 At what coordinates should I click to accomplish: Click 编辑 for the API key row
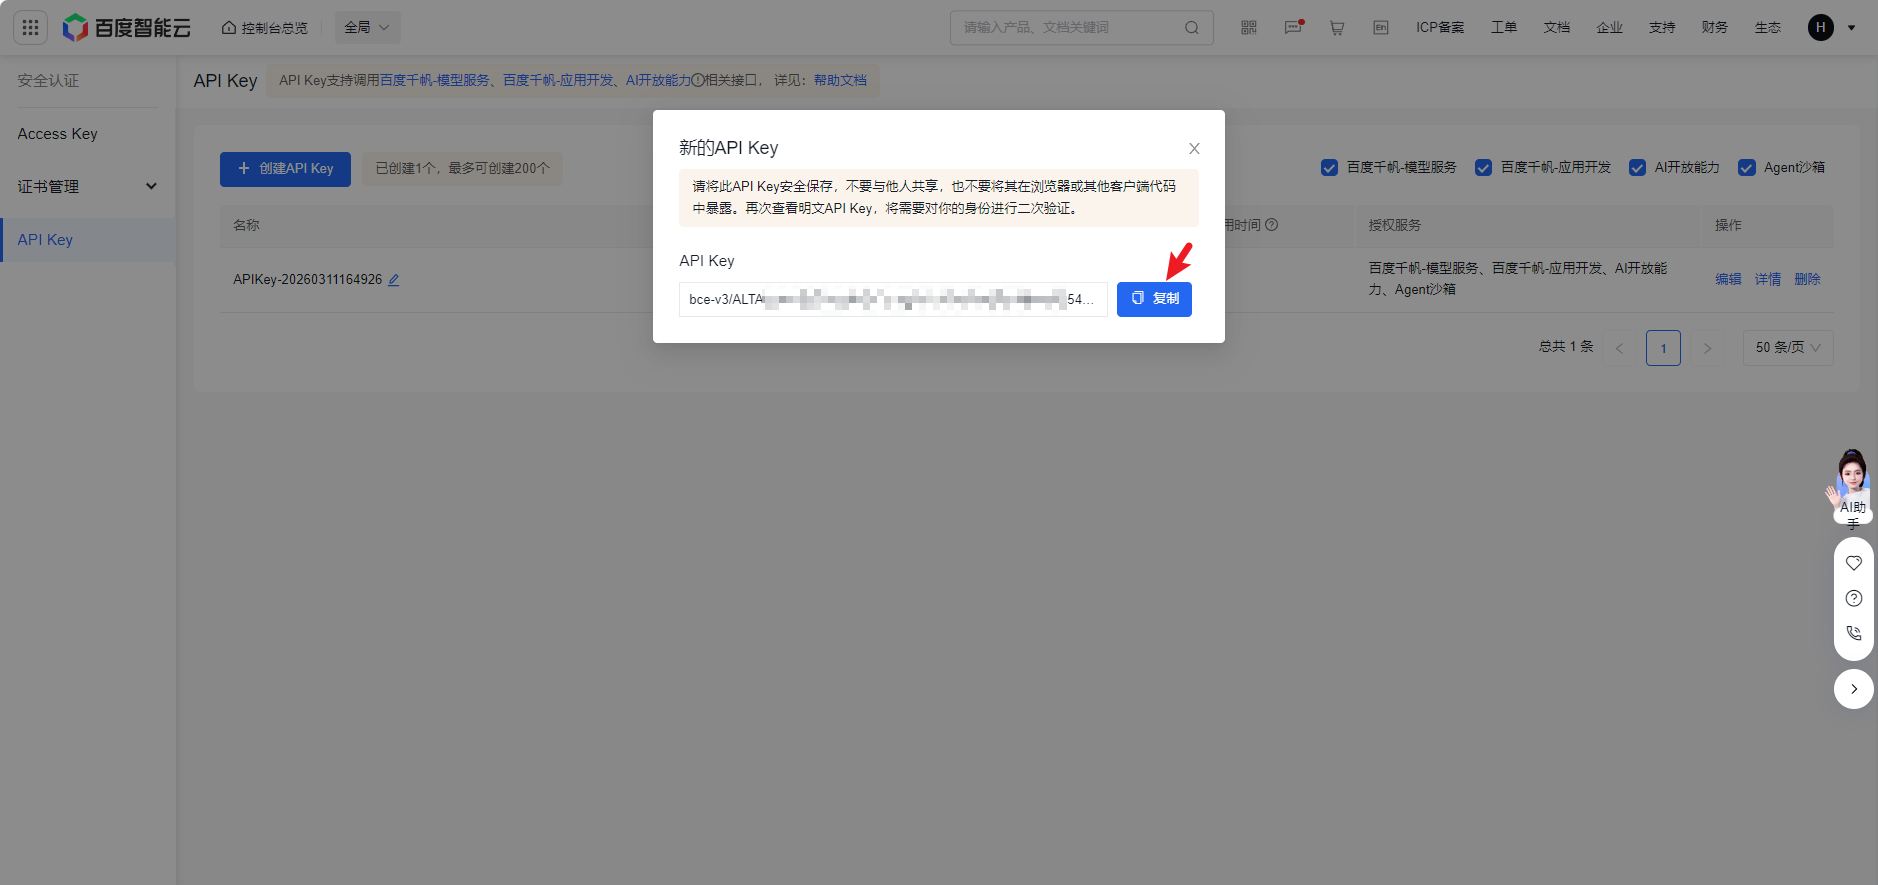[1728, 279]
